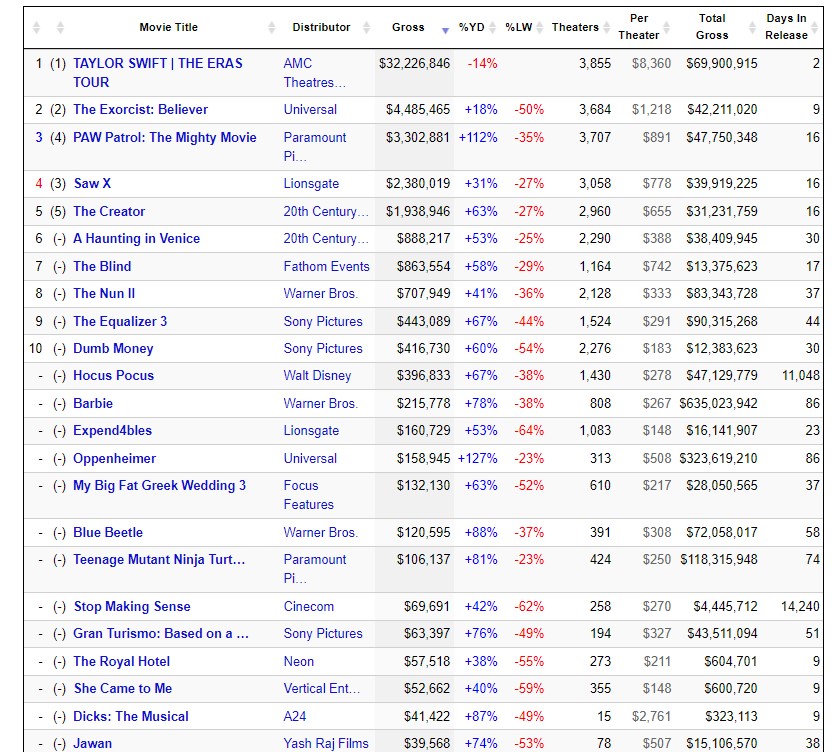
Task: Open the Fathom Events distributor link
Action: point(326,266)
